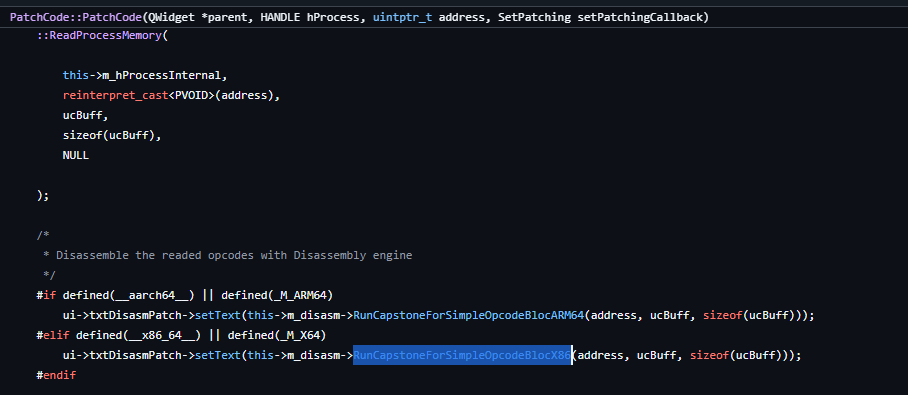Image resolution: width=908 pixels, height=395 pixels.
Task: Click the sizeof(ucBuff) argument line
Action: click(112, 136)
